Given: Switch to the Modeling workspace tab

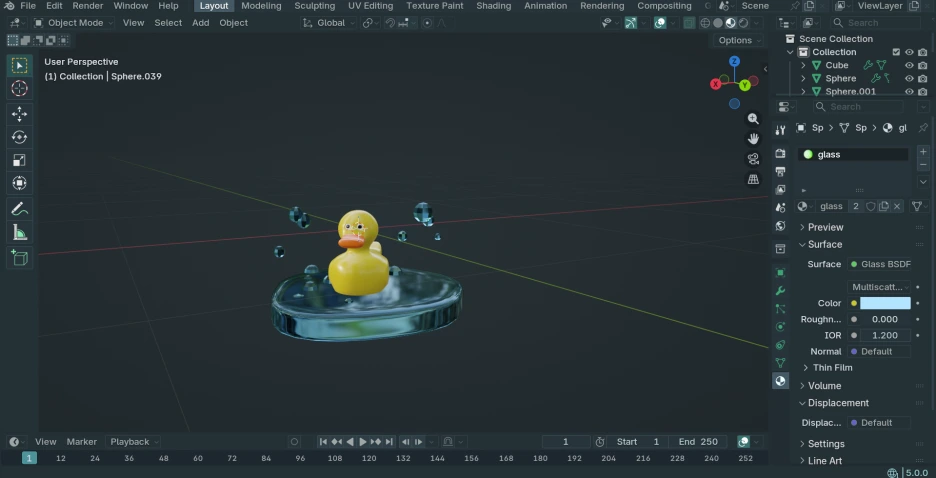Looking at the screenshot, I should coord(261,6).
